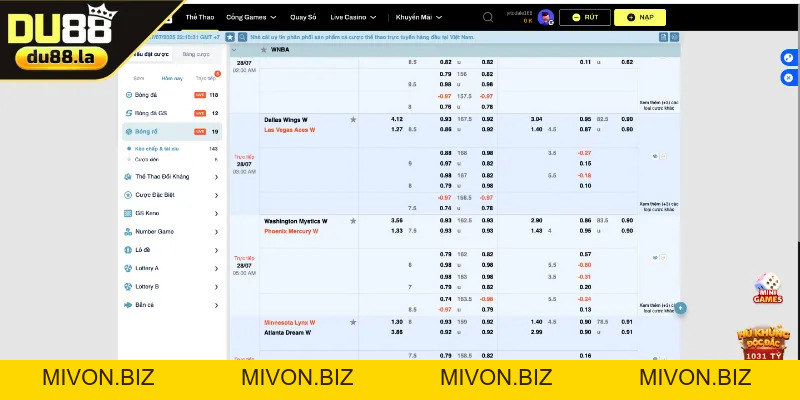The image size is (800, 400).
Task: Switch to Bảng cược tab
Action: pyautogui.click(x=196, y=54)
